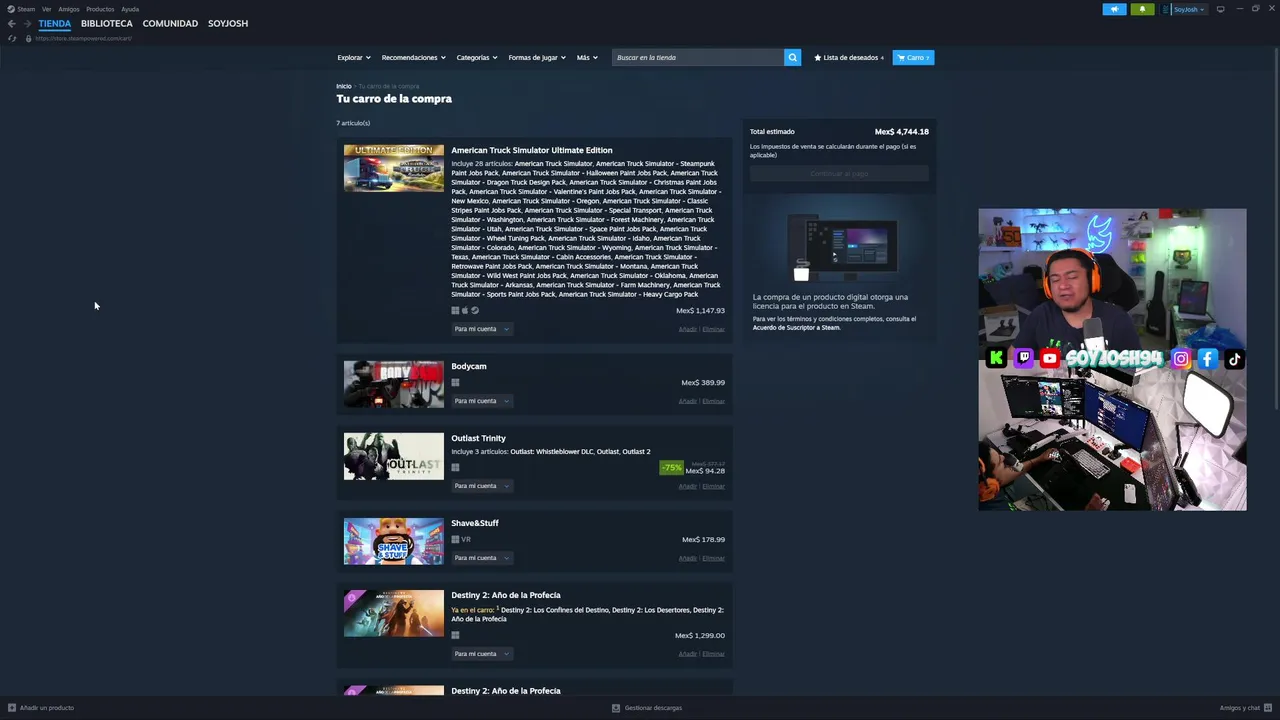Viewport: 1280px width, 720px height.
Task: Open the SOYJOSH profile tab
Action: pos(228,23)
